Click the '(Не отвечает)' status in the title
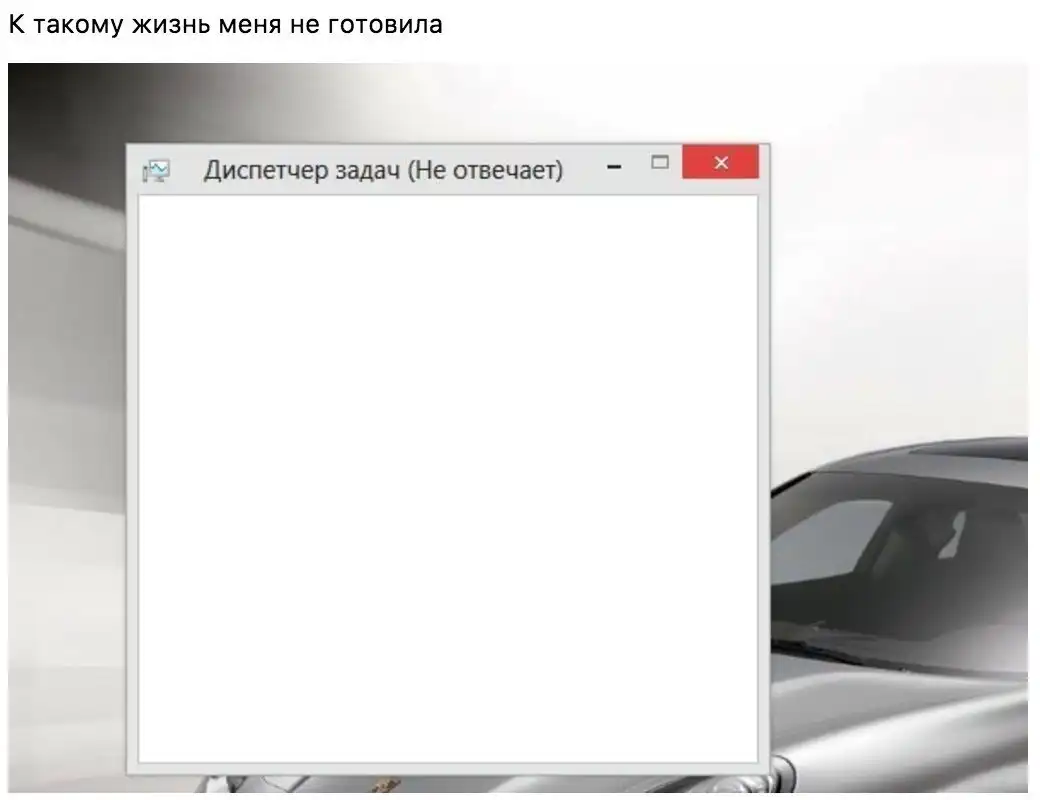Image resolution: width=1040 pixels, height=800 pixels. [485, 170]
